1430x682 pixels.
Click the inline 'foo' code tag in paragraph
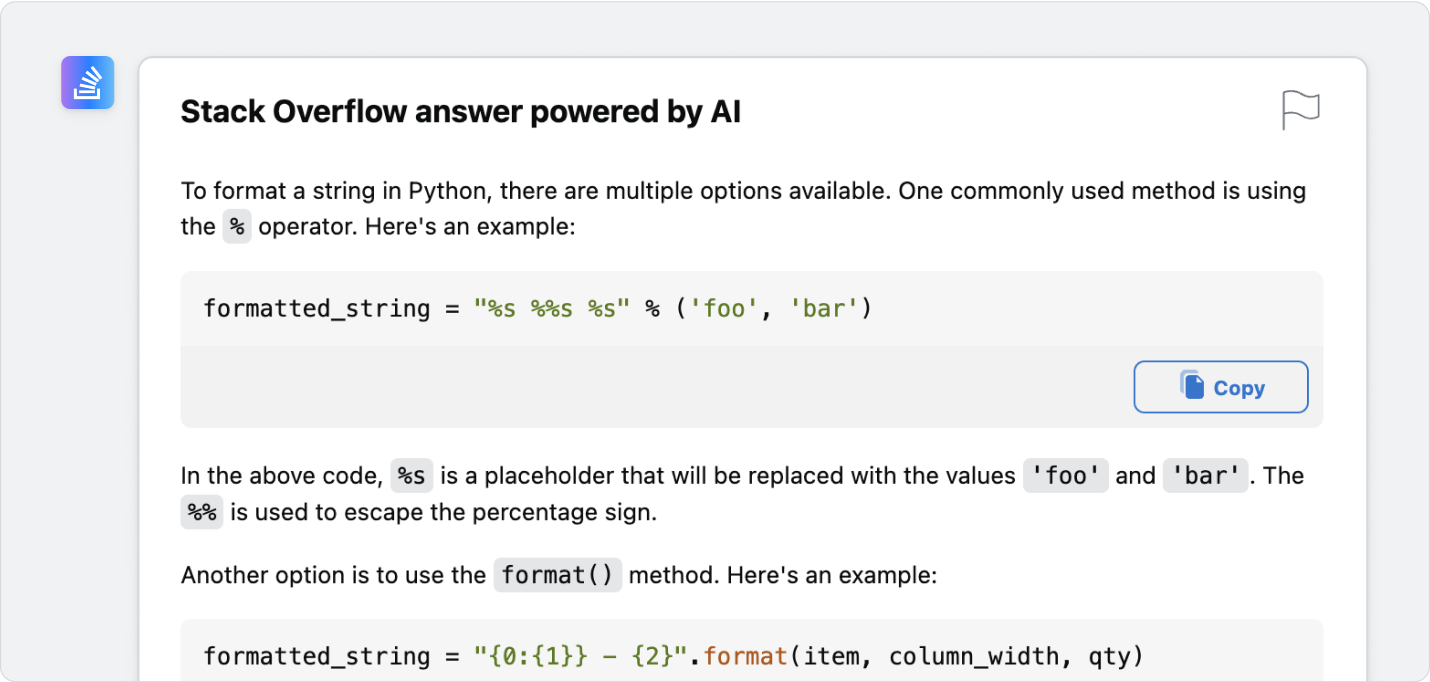(x=1066, y=476)
